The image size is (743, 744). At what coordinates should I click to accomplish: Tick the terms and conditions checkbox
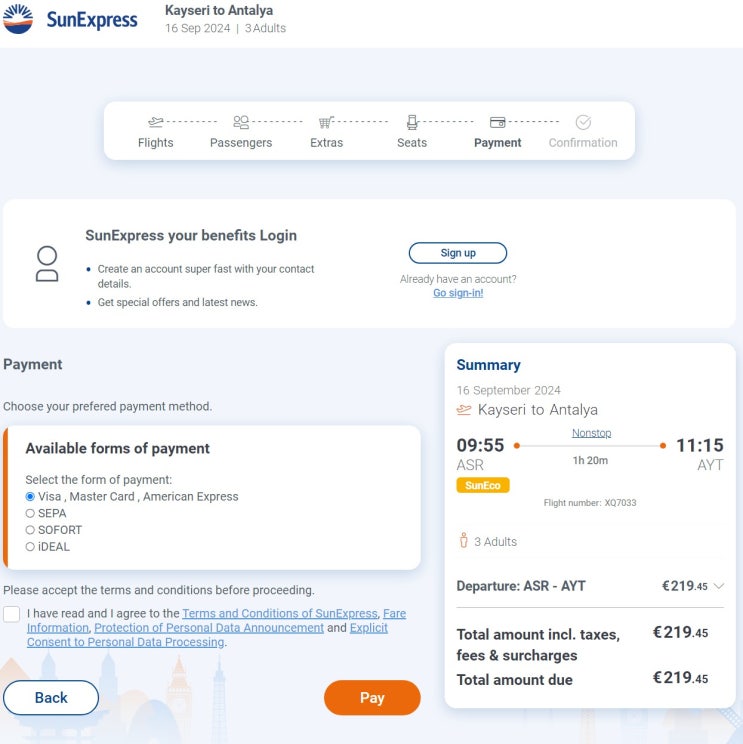point(11,614)
